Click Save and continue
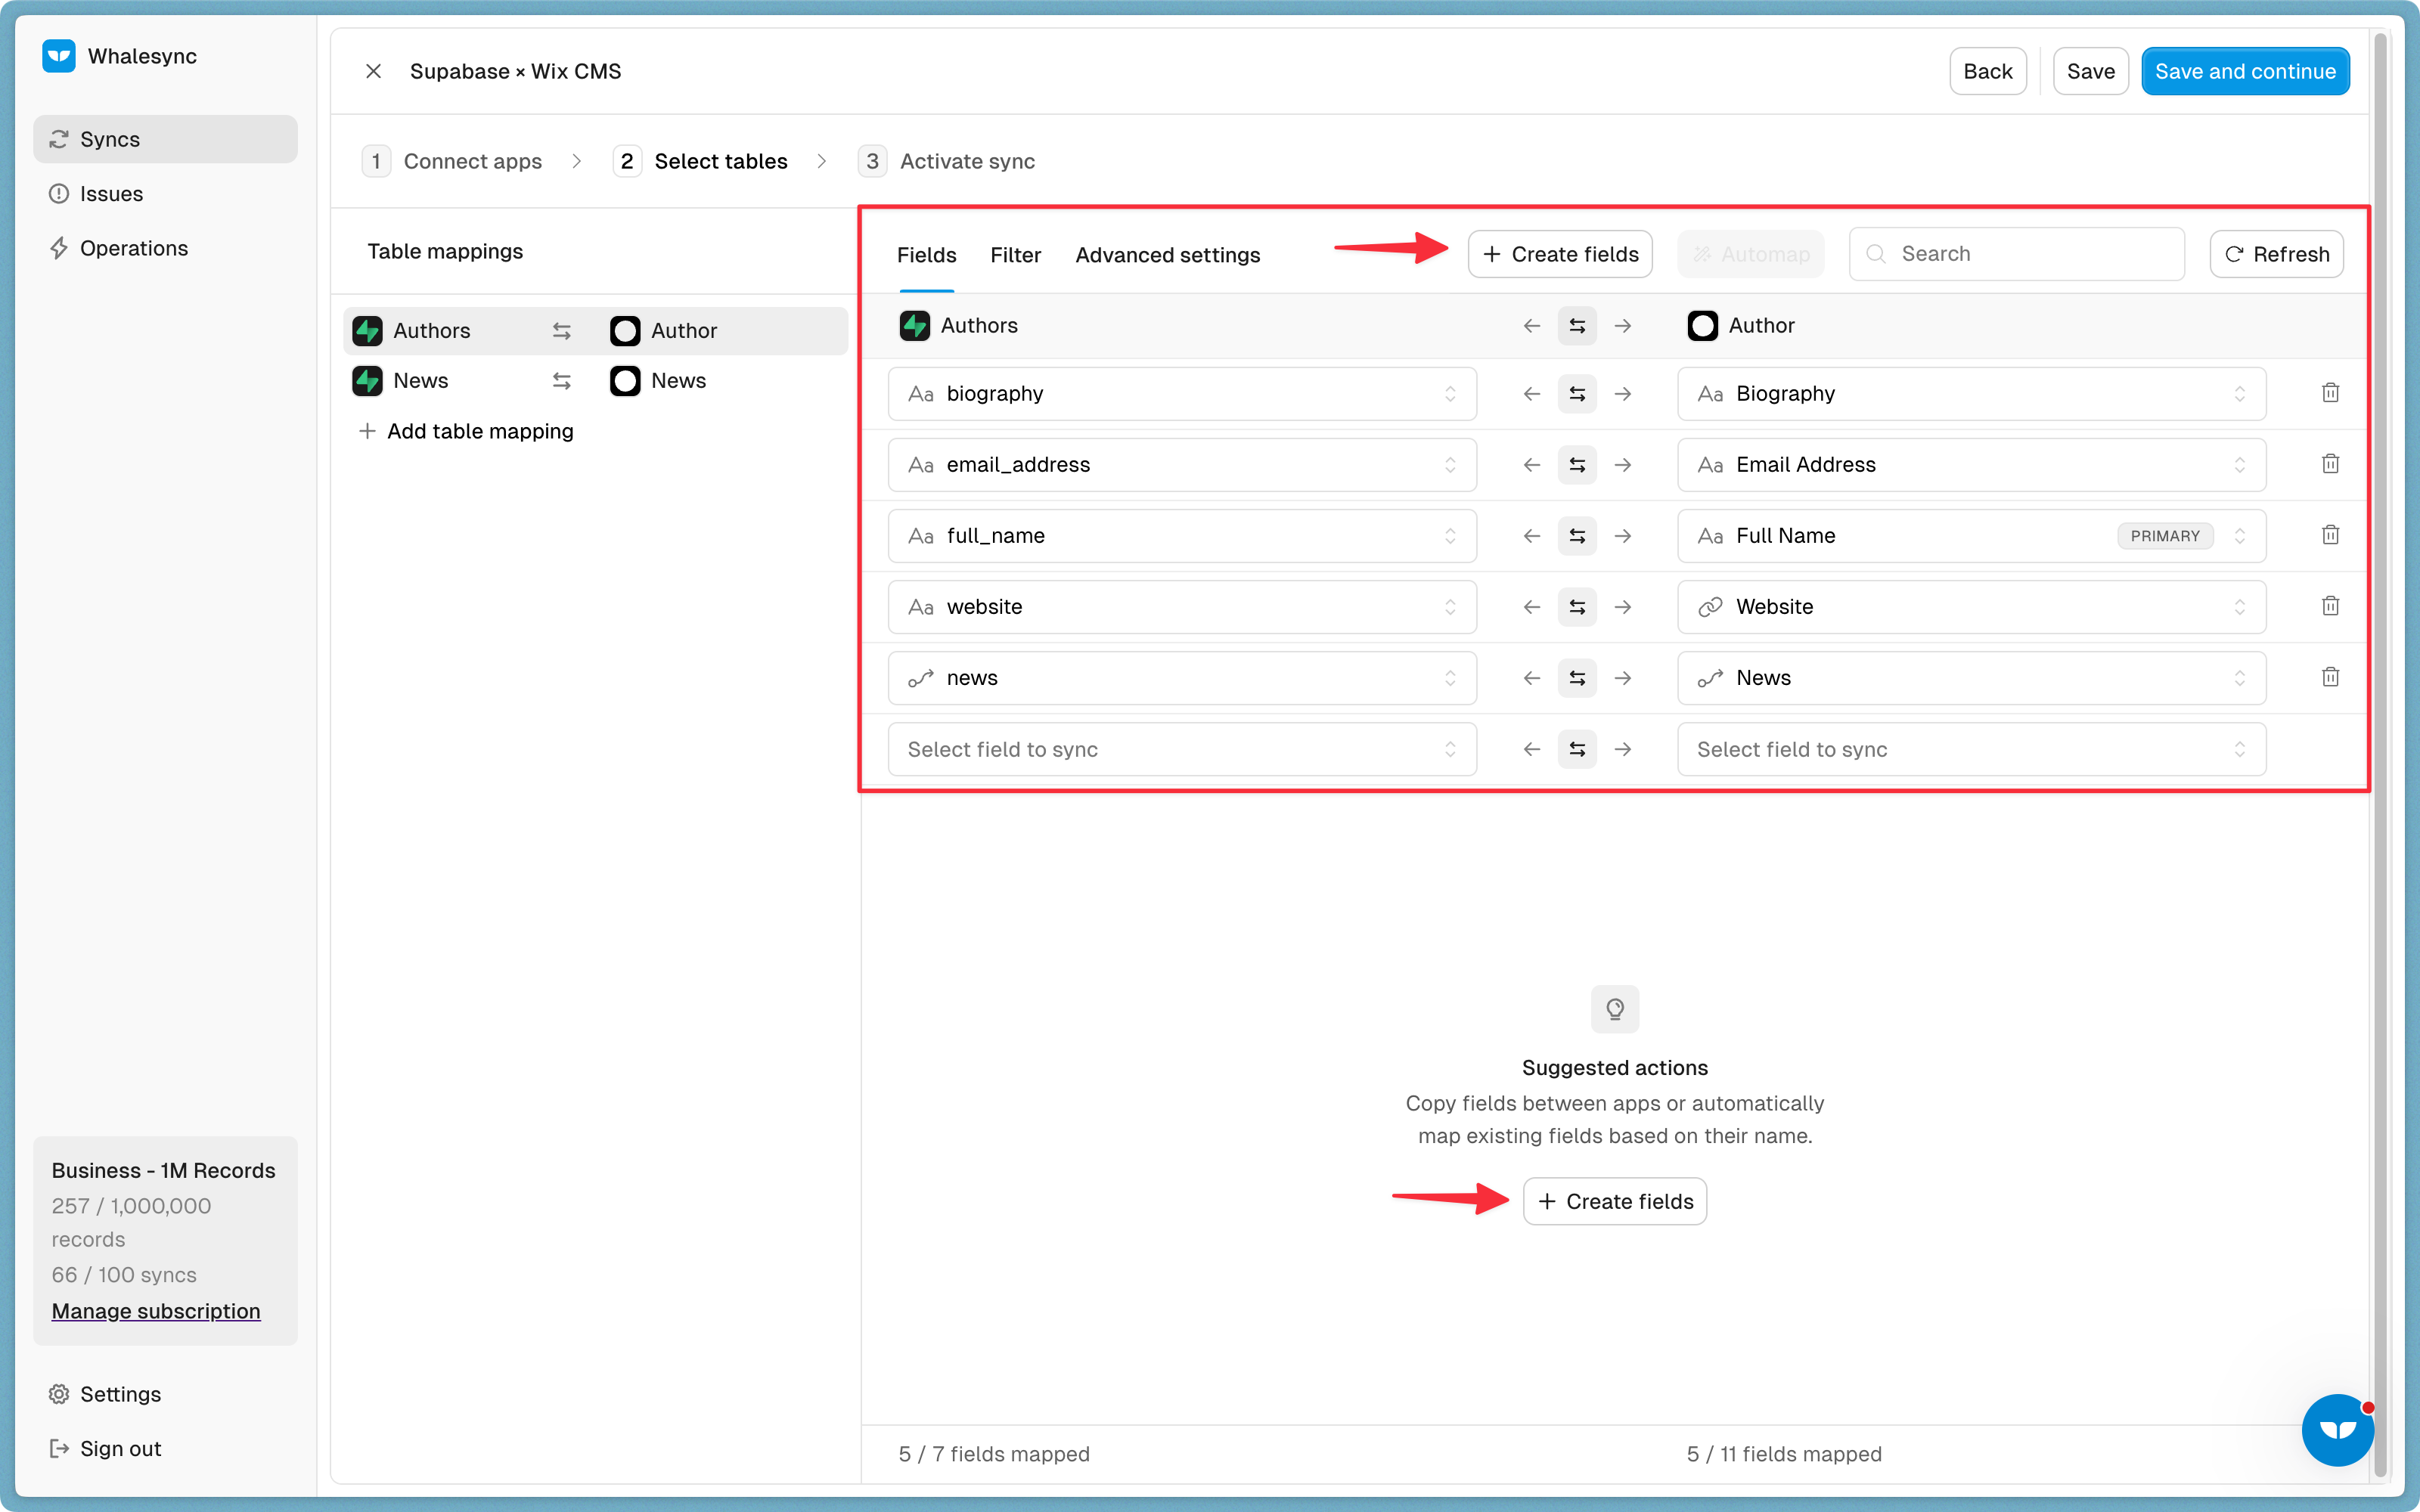The height and width of the screenshot is (1512, 2420). [x=2245, y=71]
